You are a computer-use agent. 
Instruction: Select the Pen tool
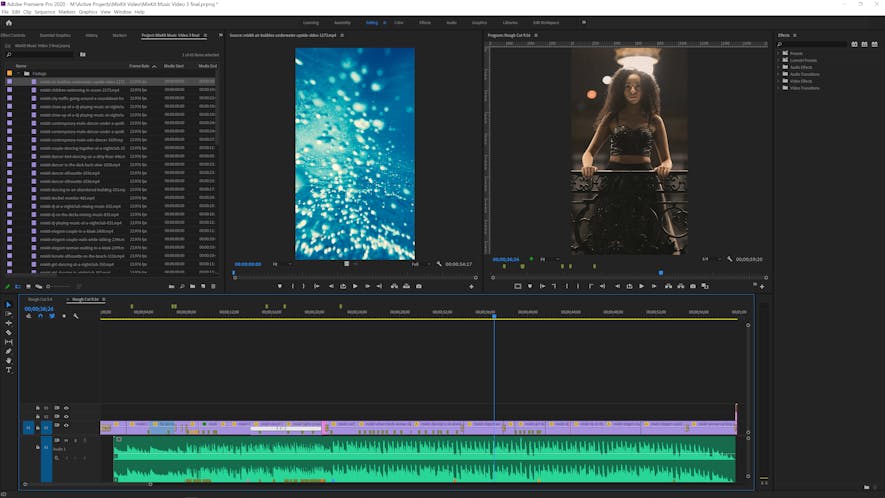click(x=9, y=351)
